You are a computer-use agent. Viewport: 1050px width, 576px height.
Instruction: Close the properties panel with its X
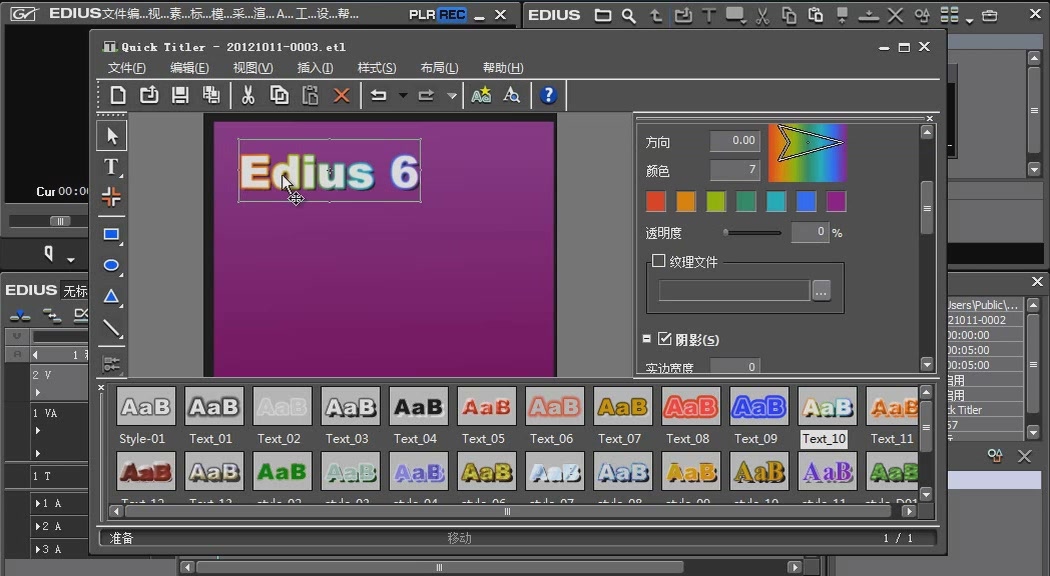(929, 119)
